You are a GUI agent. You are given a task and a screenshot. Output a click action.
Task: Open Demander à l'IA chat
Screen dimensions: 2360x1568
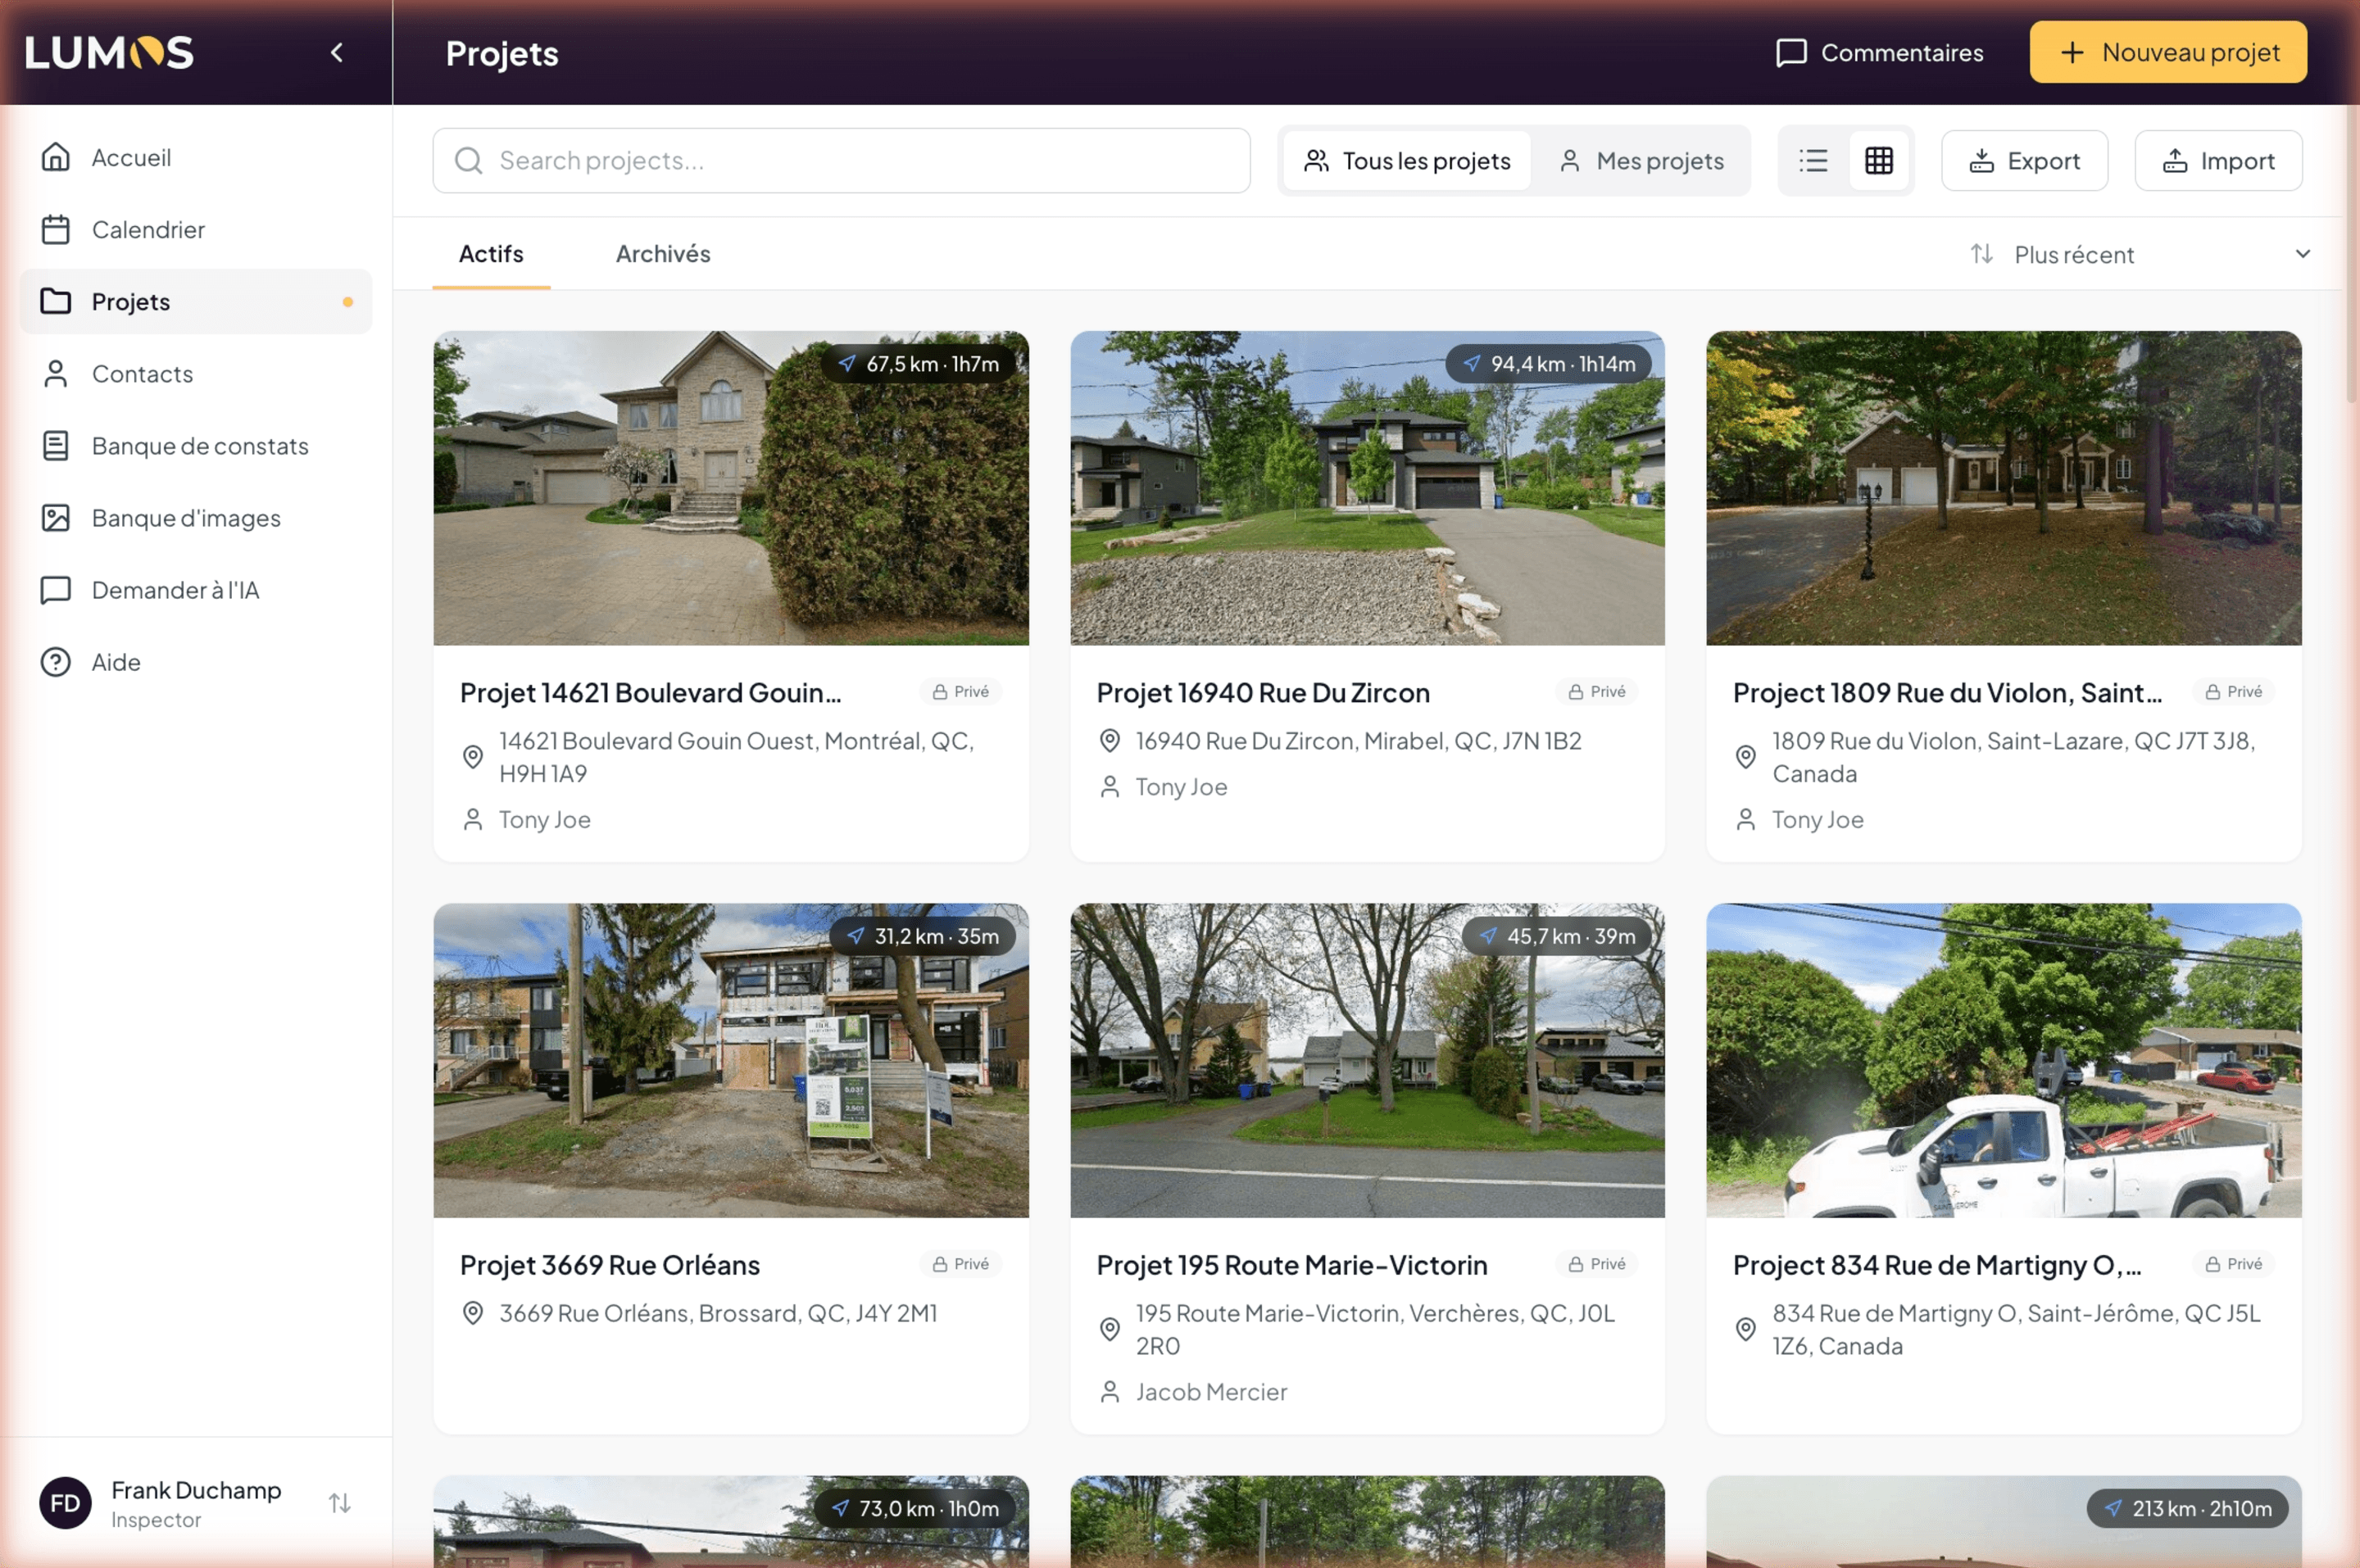(196, 590)
